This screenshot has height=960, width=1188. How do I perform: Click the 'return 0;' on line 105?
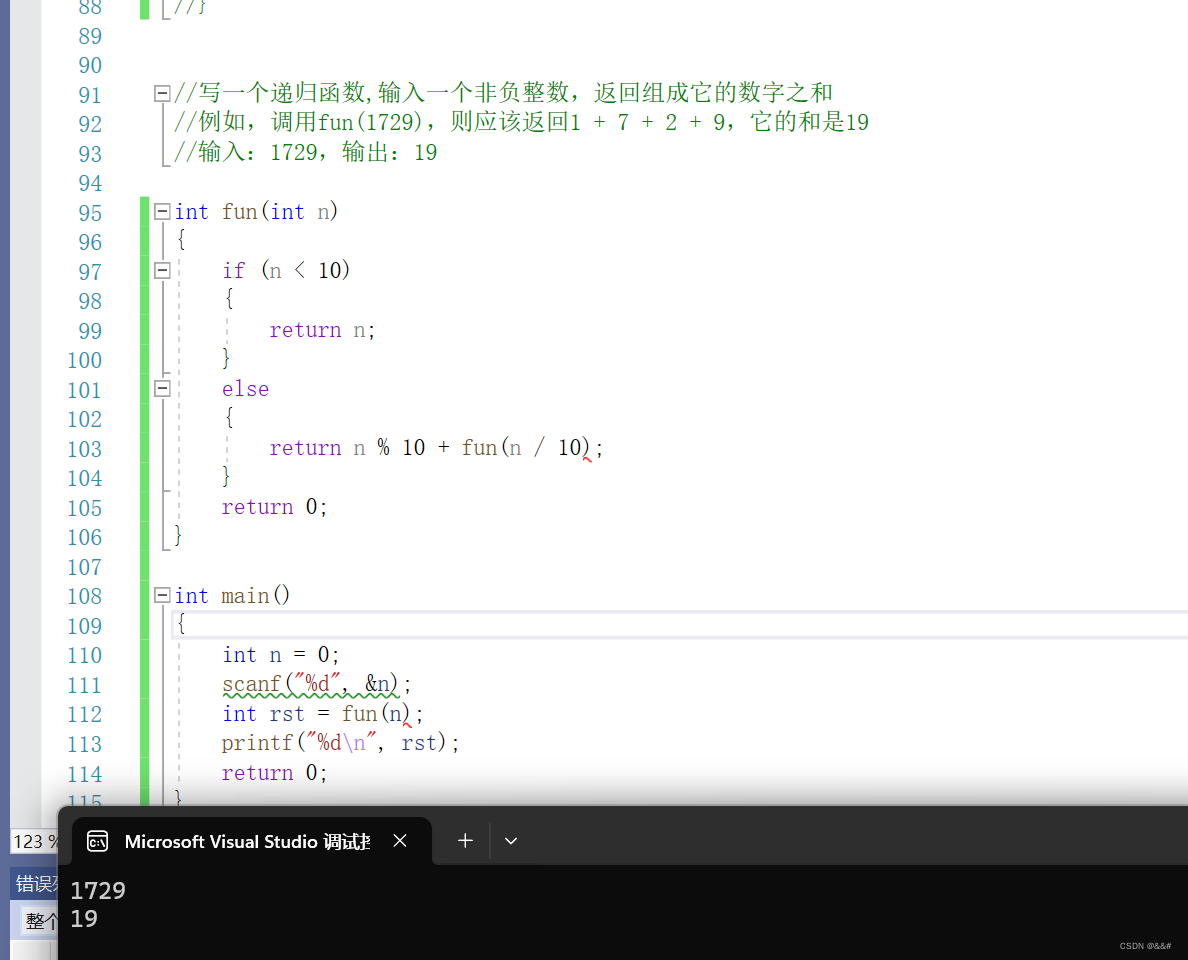point(274,507)
